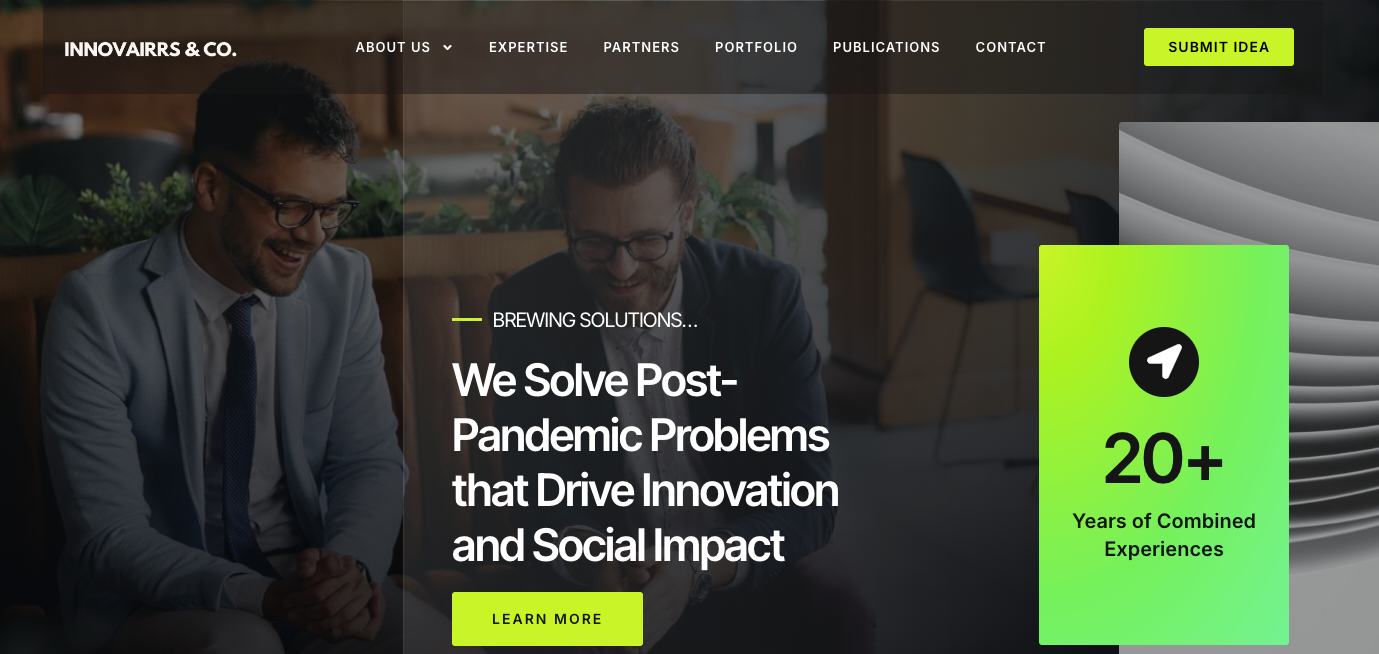Open the Partners nav link
The image size is (1379, 654).
[x=641, y=47]
